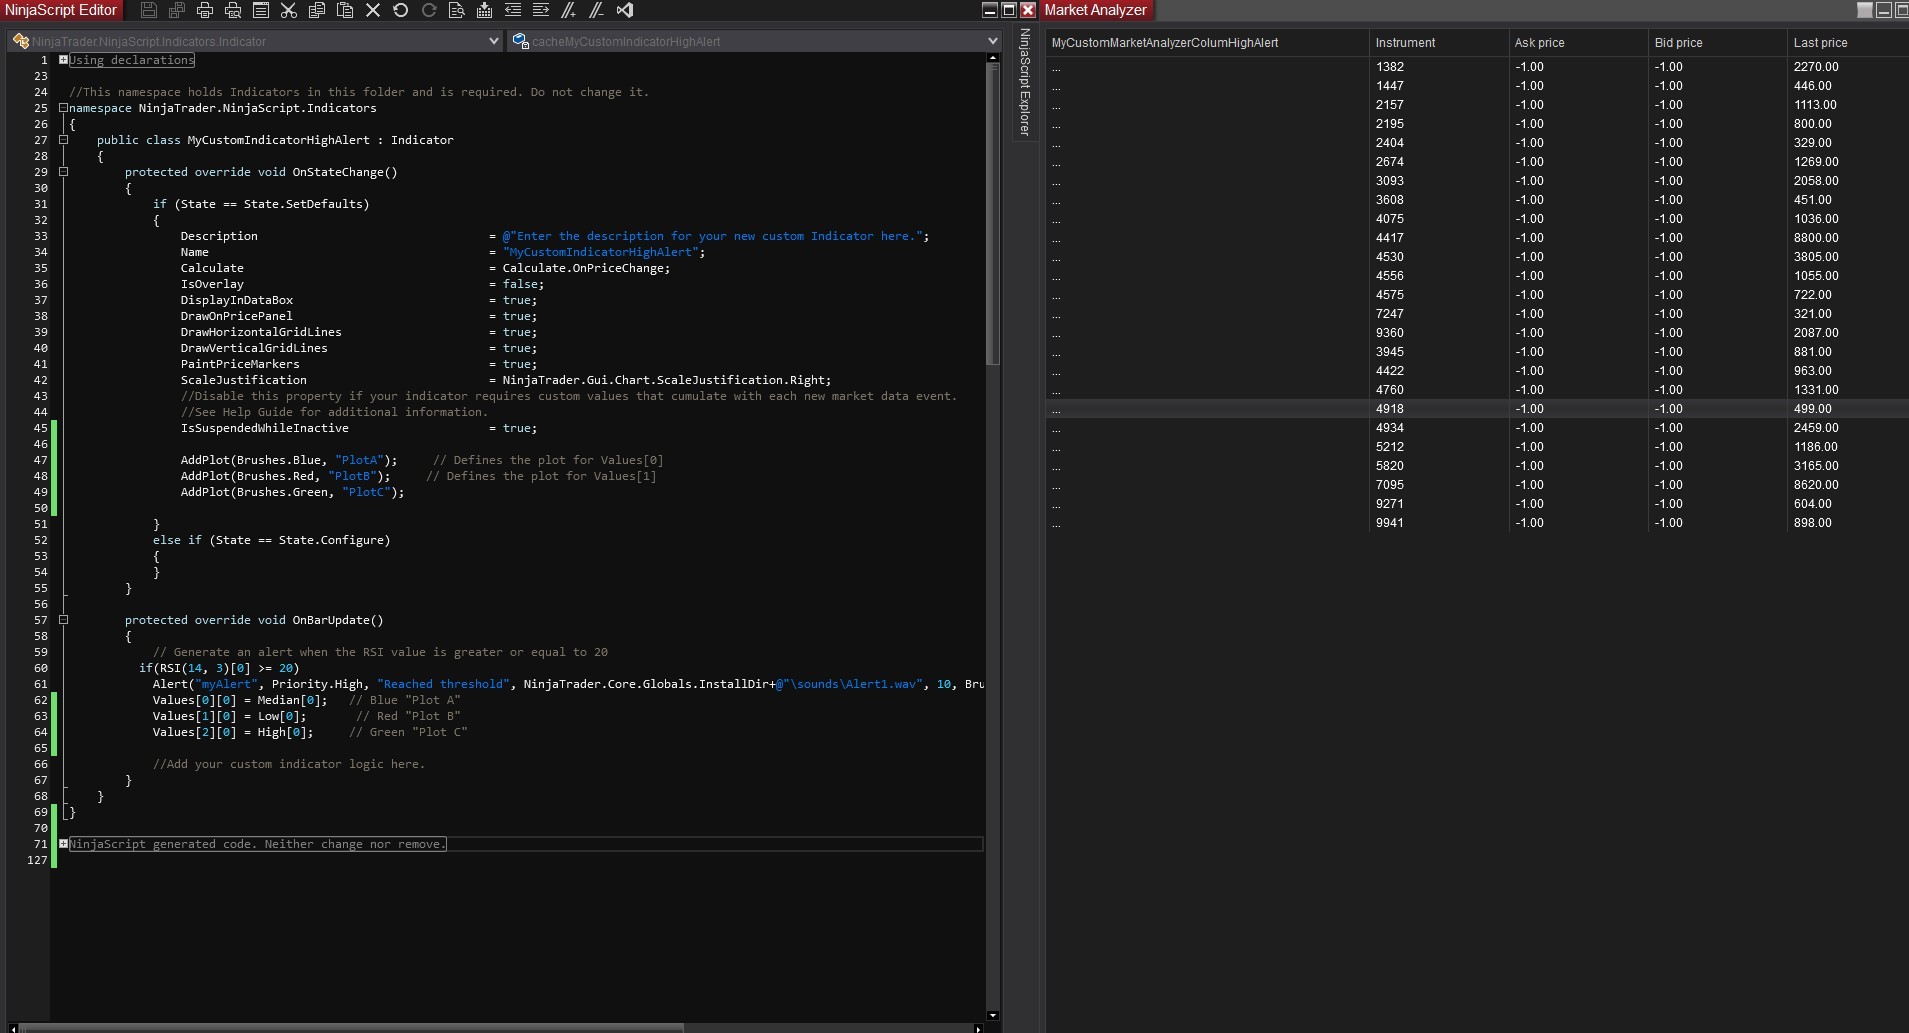Open the Visual Studio icon
Viewport: 1909px width, 1033px height.
tap(625, 10)
